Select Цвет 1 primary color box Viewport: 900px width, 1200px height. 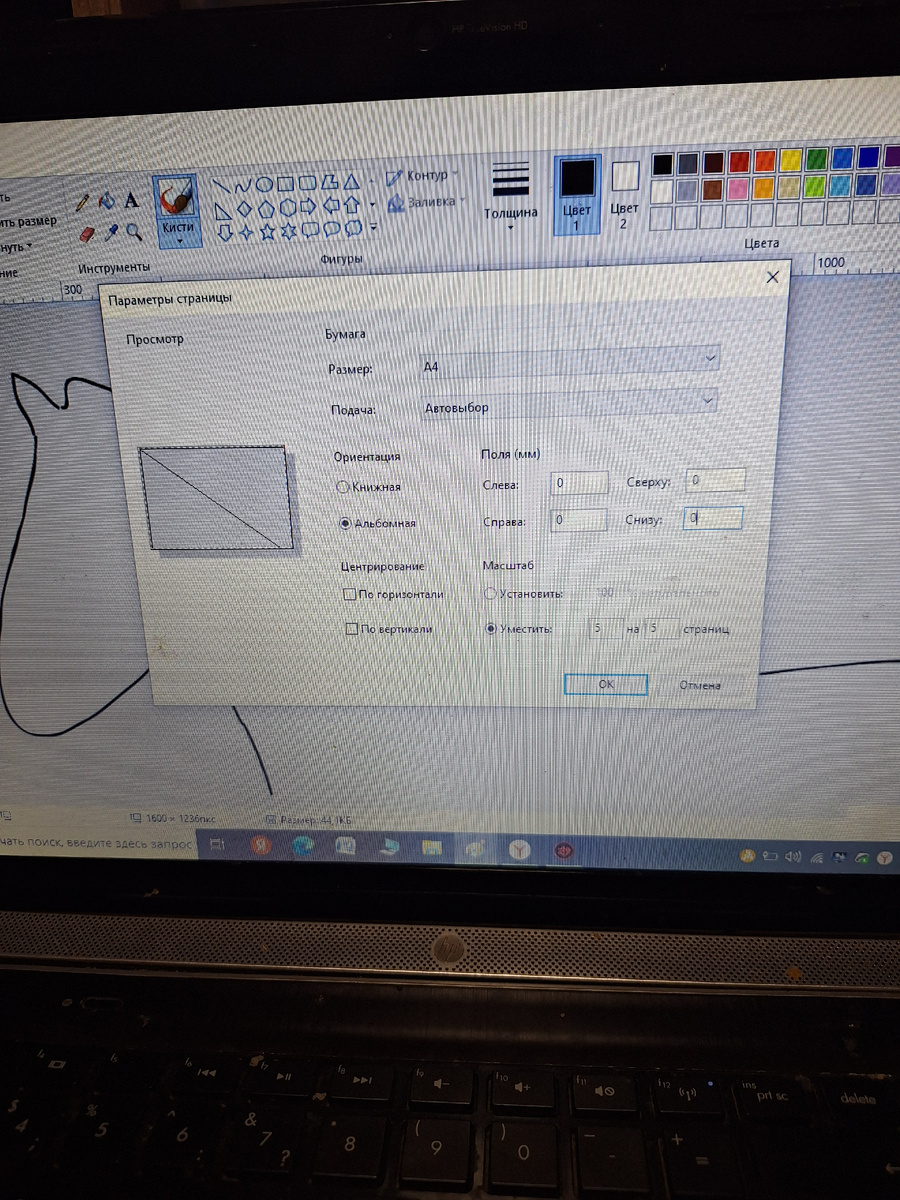coord(577,195)
